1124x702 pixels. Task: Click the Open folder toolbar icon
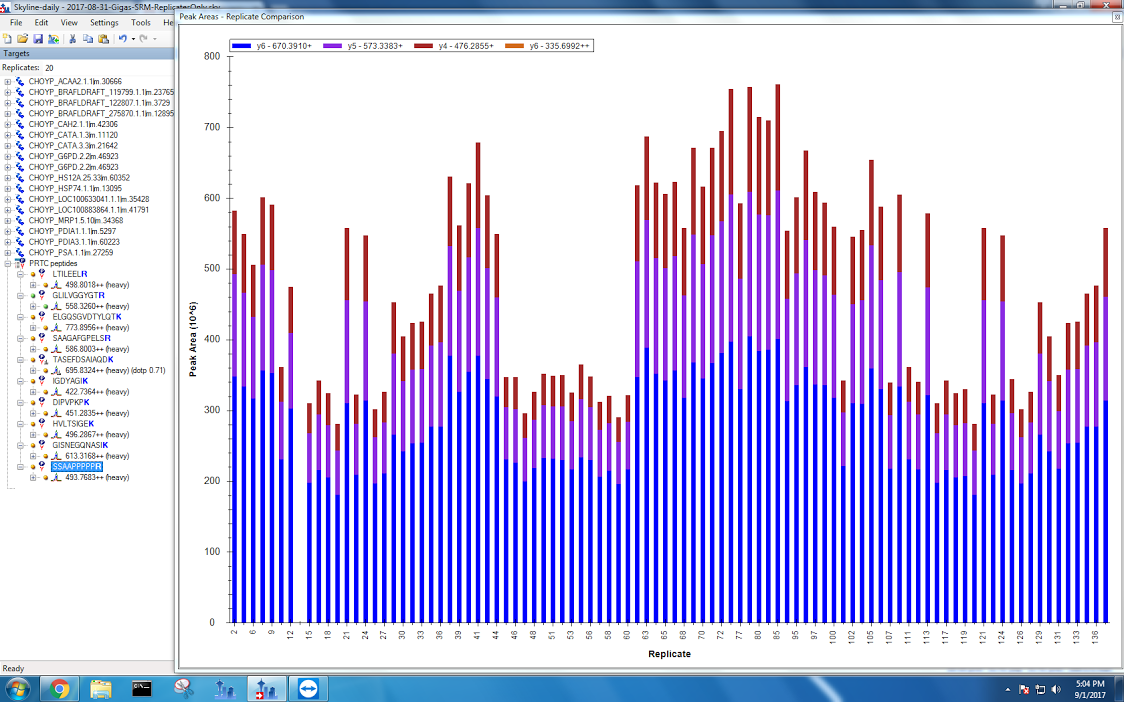[x=24, y=38]
